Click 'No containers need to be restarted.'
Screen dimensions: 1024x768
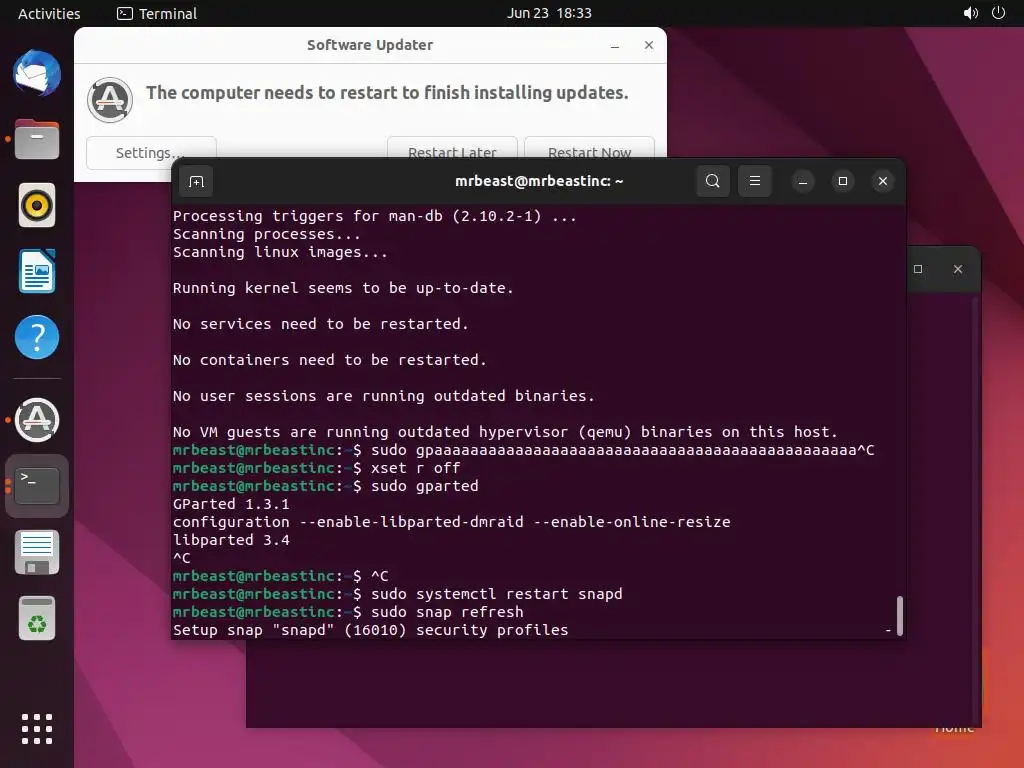coord(329,360)
